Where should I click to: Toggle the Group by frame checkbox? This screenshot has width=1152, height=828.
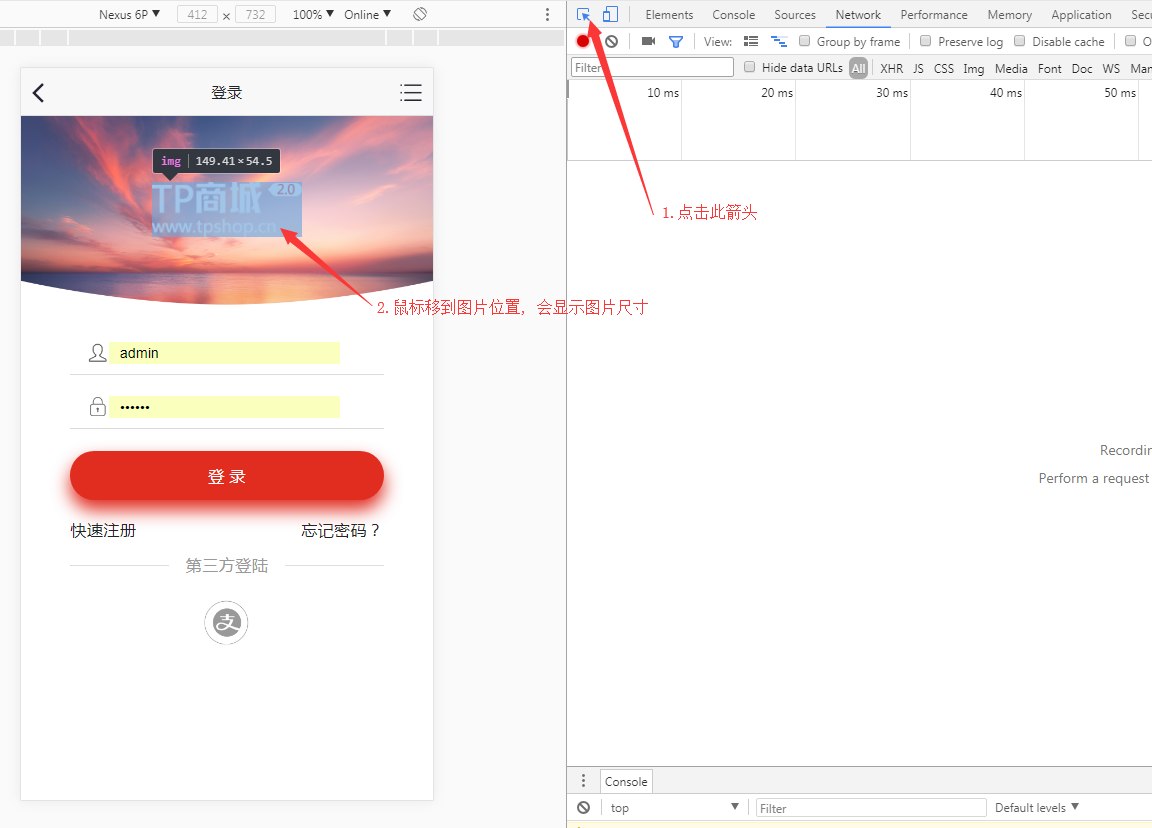pyautogui.click(x=805, y=42)
